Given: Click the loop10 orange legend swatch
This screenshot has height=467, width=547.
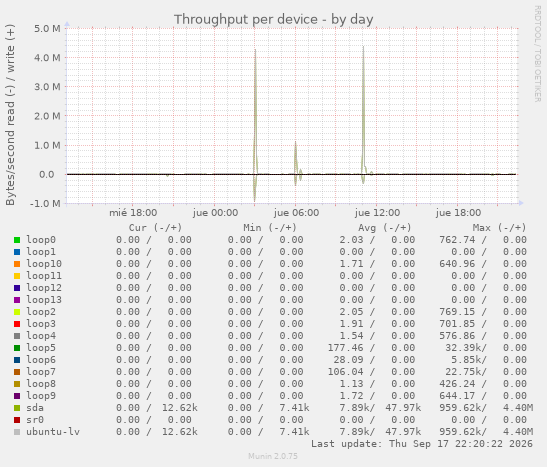Looking at the screenshot, I should pyautogui.click(x=17, y=264).
